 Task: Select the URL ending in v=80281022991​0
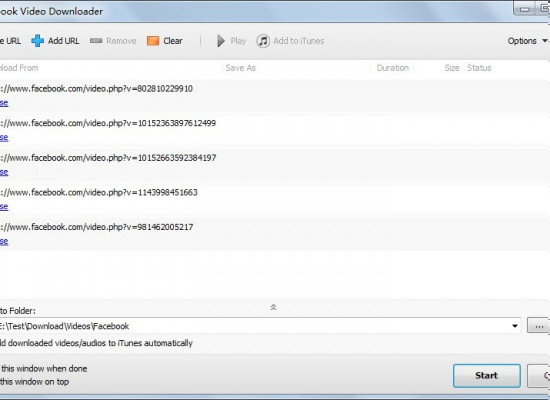pos(96,88)
